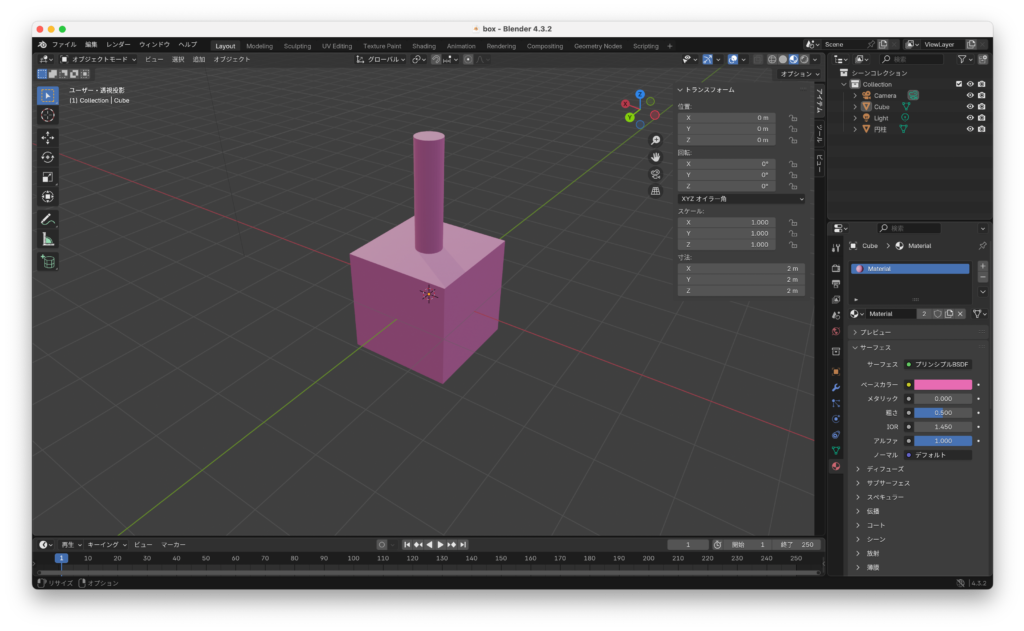This screenshot has width=1024, height=631.
Task: Hide the Camera object with its eye icon
Action: 969,96
